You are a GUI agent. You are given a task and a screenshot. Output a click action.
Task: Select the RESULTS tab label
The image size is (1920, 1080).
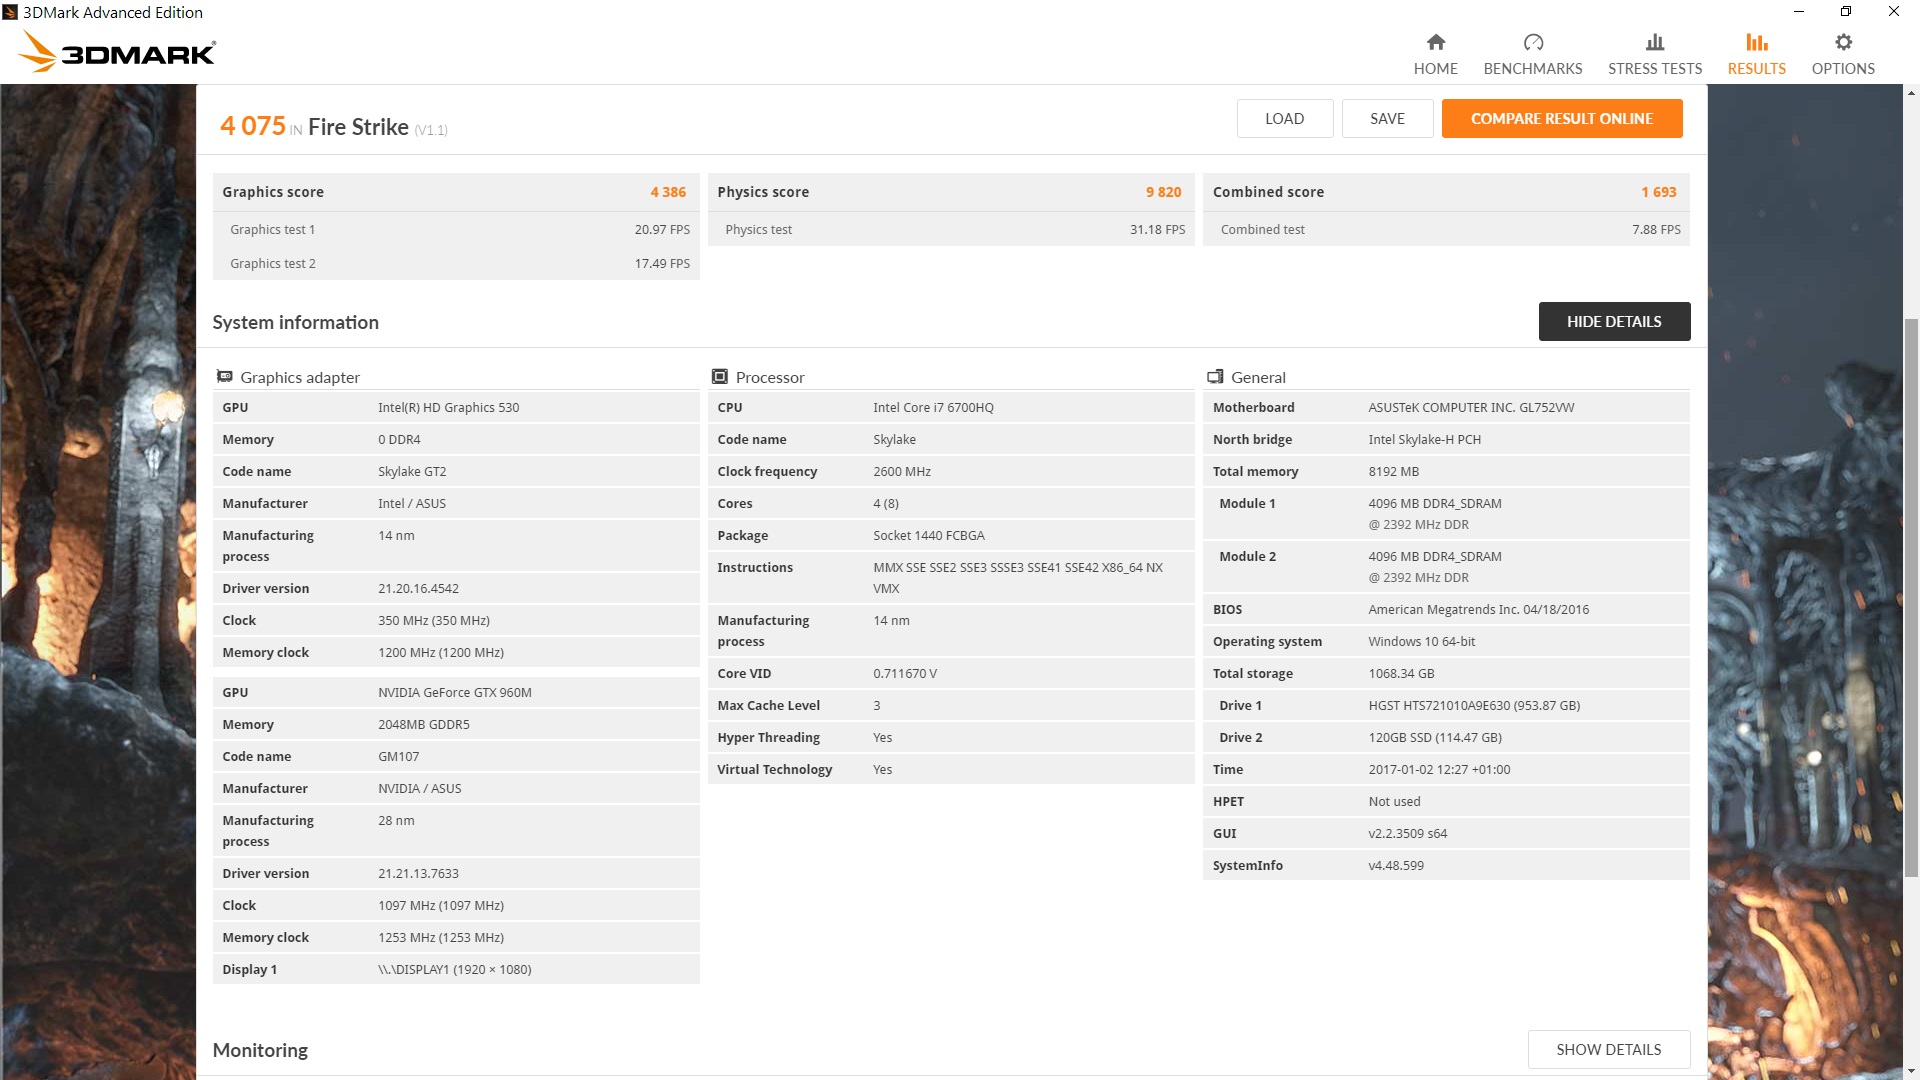point(1757,68)
